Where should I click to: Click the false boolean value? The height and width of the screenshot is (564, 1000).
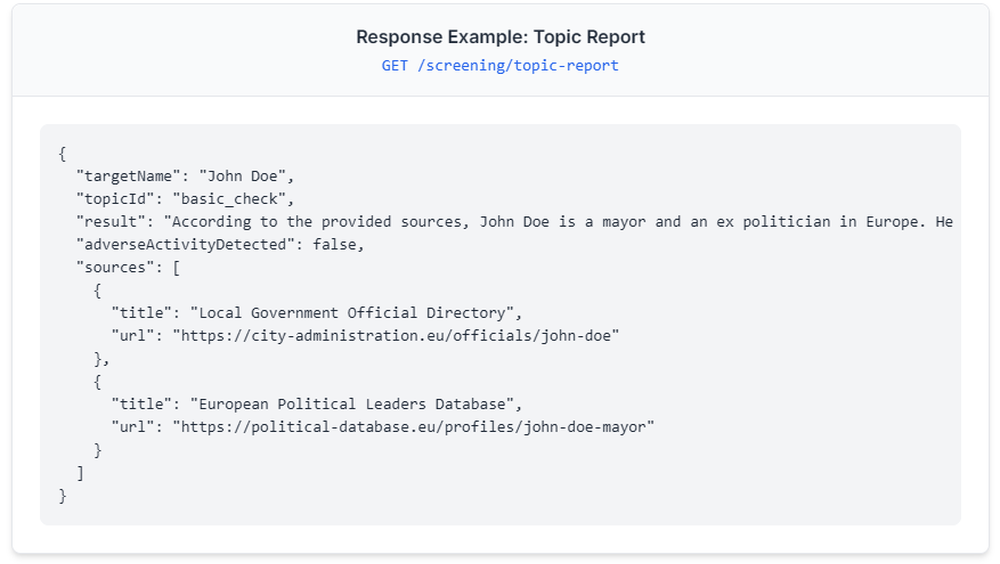point(334,244)
